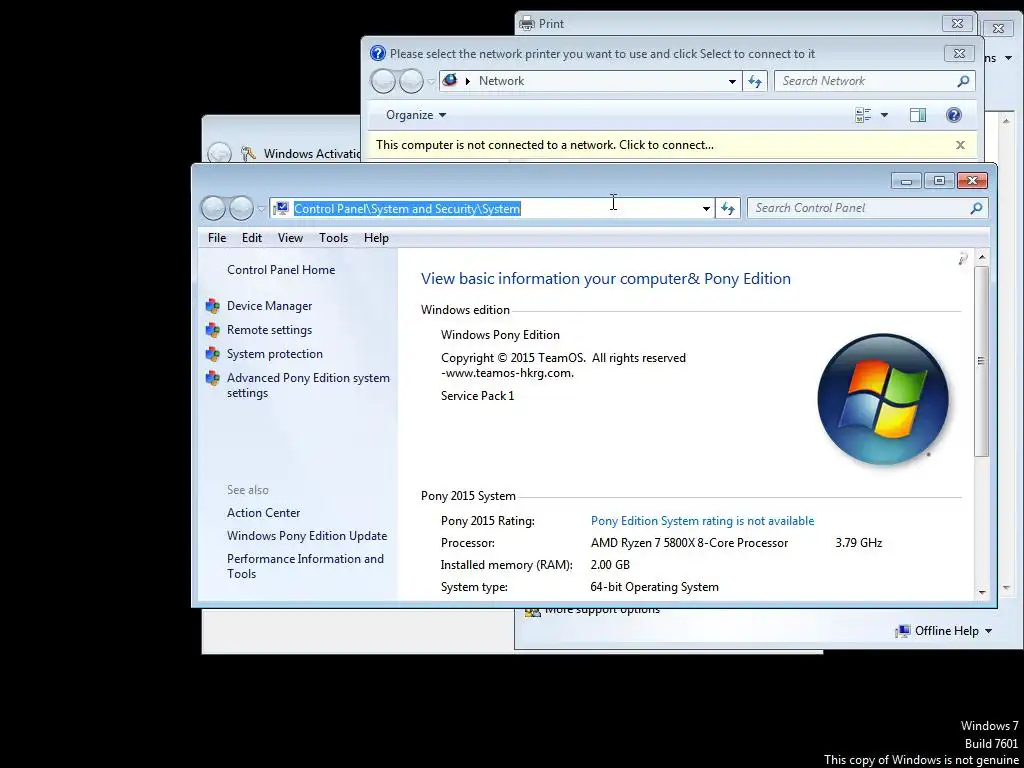Click the Windows logo orb image
1024x768 pixels.
[x=883, y=399]
